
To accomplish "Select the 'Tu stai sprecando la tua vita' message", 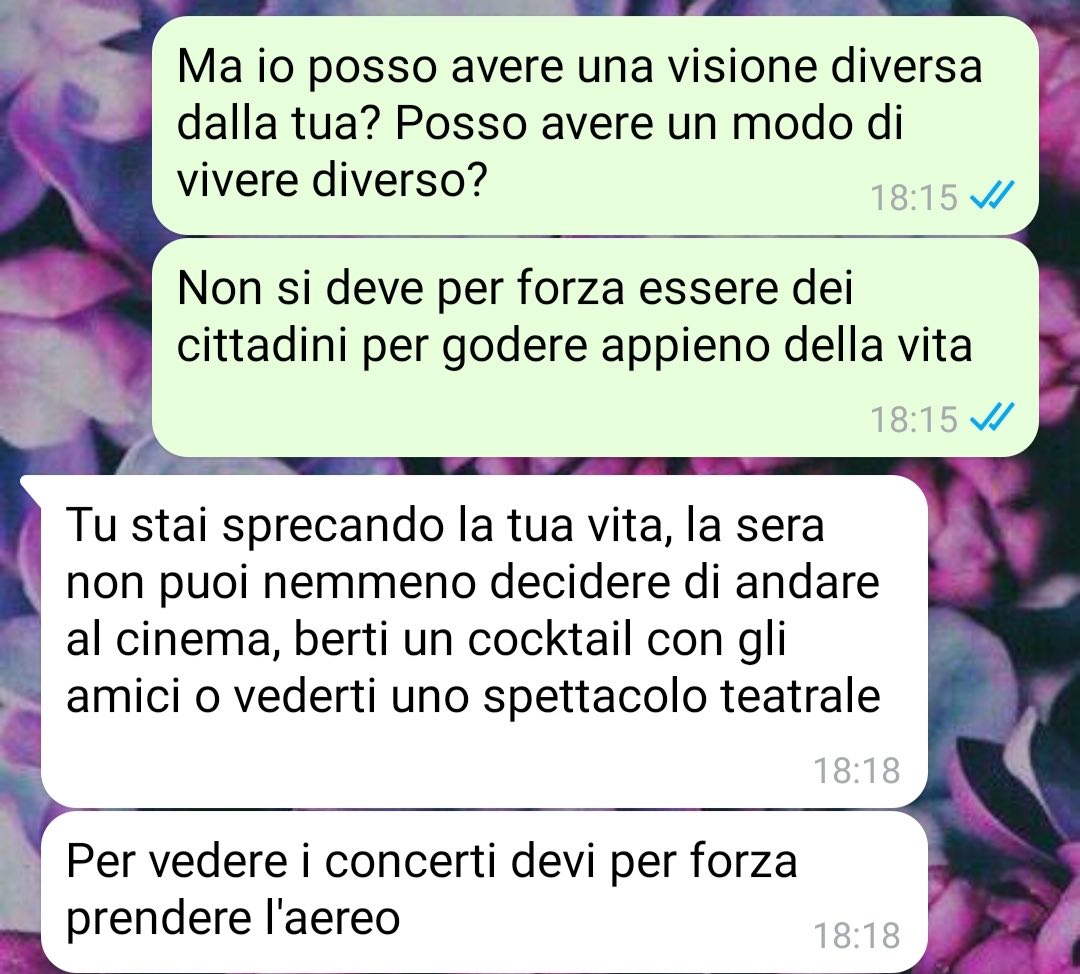I will [484, 641].
